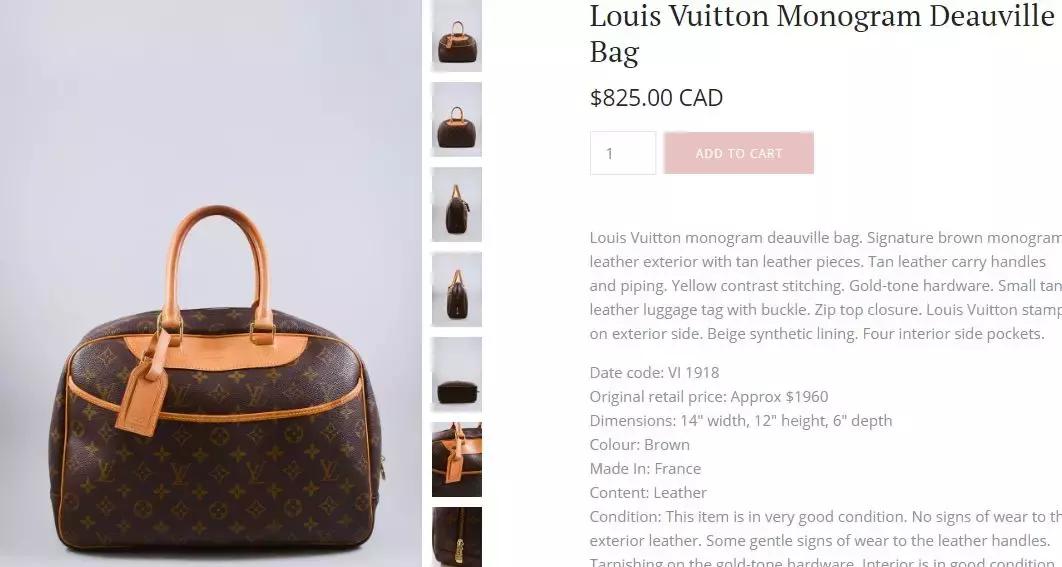Add the Deauville bag to cart
The width and height of the screenshot is (1062, 567).
tap(739, 153)
